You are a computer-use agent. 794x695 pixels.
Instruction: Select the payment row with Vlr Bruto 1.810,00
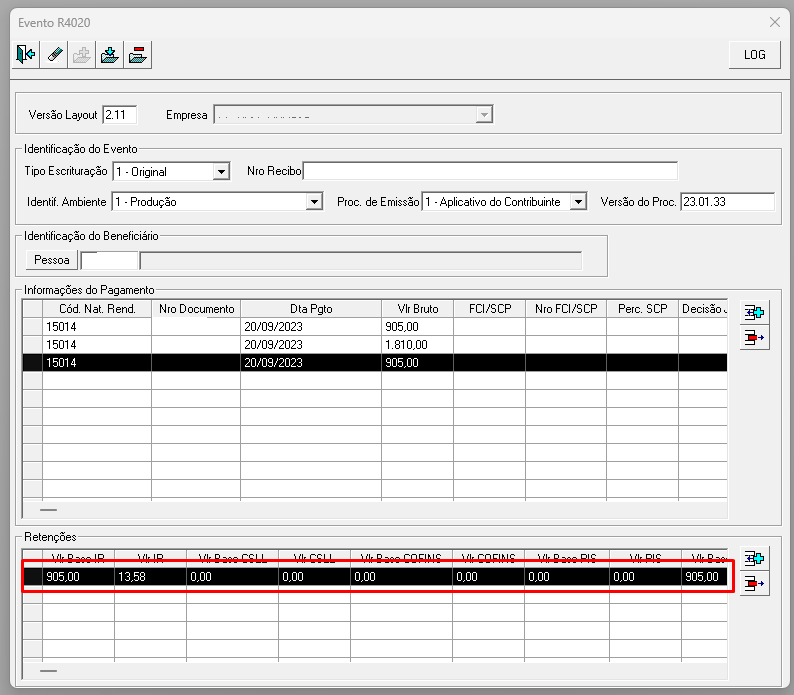(375, 344)
